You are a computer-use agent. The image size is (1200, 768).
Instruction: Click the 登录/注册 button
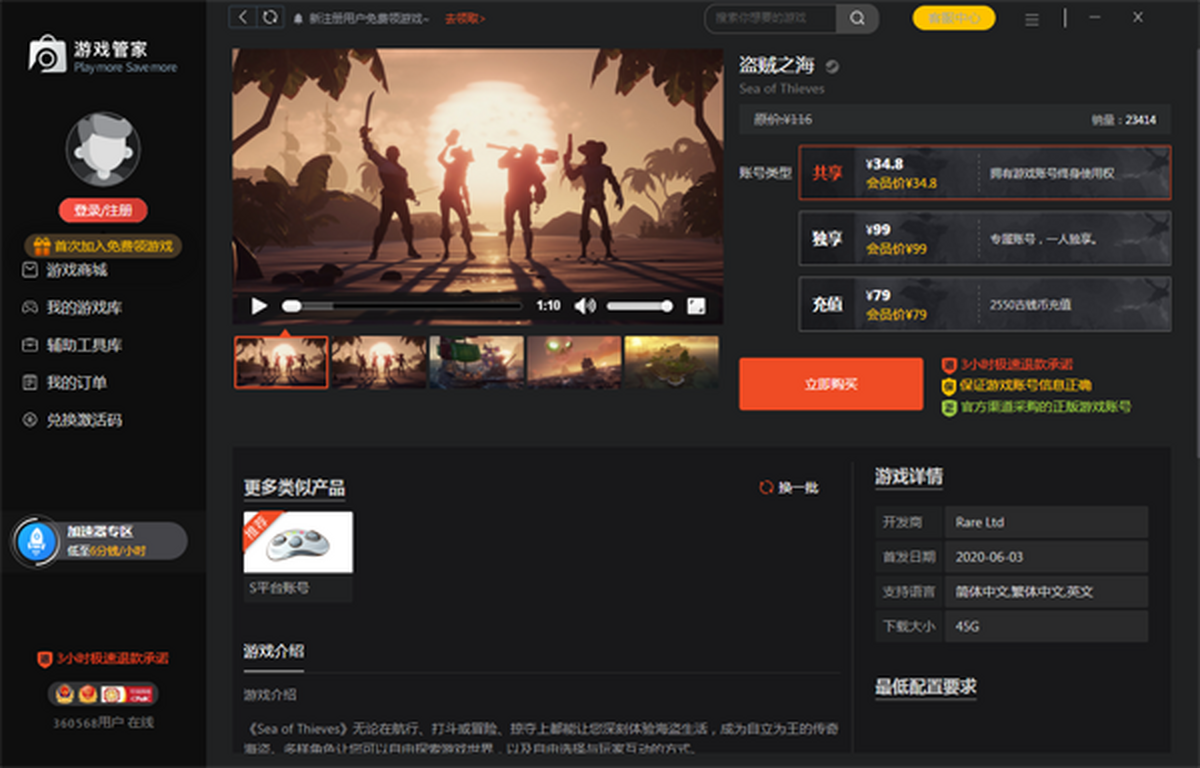(103, 210)
